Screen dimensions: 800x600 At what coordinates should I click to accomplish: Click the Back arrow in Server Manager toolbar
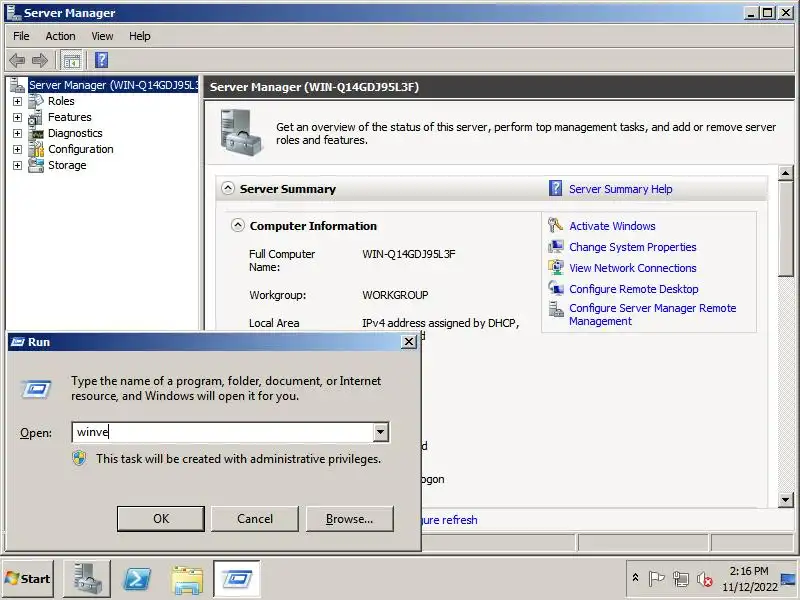[x=17, y=60]
